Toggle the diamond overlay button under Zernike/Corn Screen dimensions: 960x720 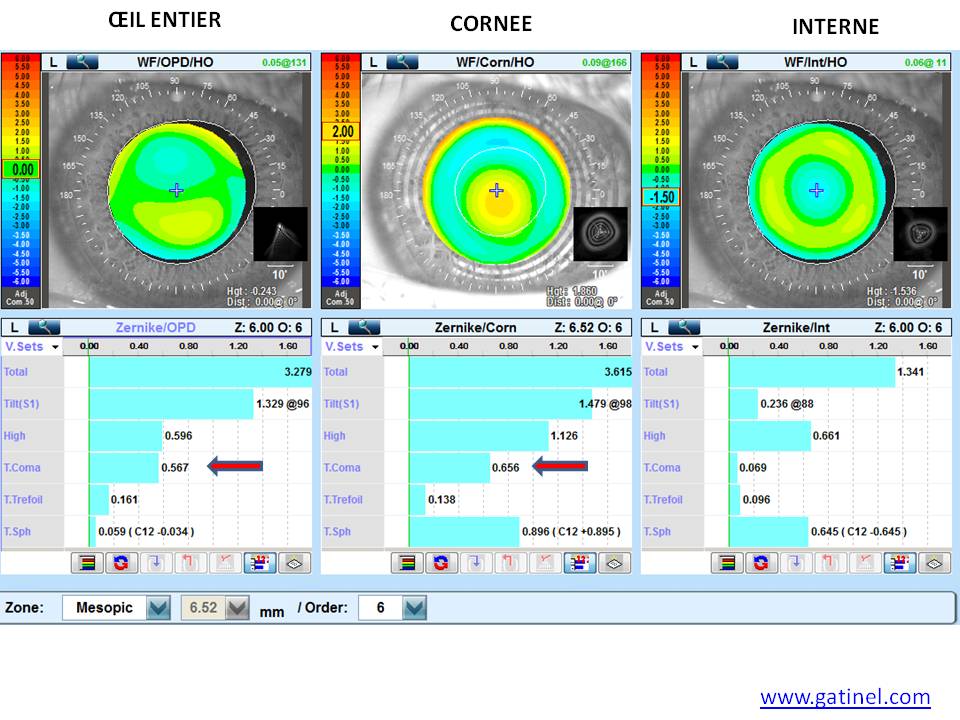click(x=613, y=563)
